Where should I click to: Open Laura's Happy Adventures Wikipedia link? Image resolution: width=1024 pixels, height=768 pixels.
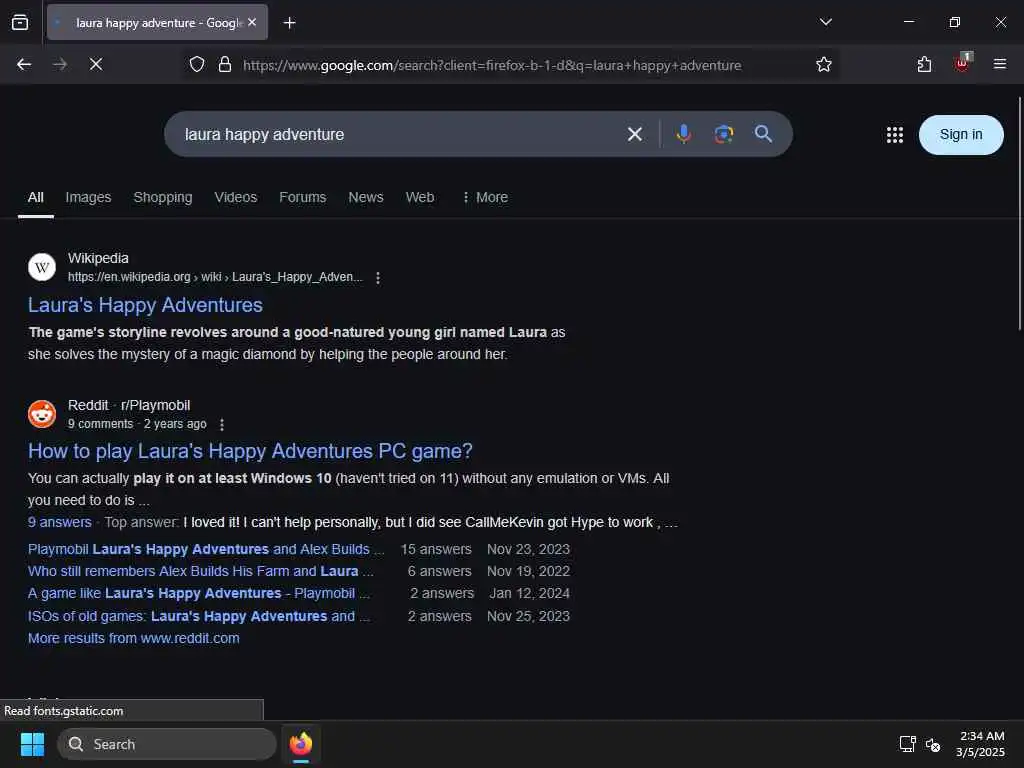point(145,305)
